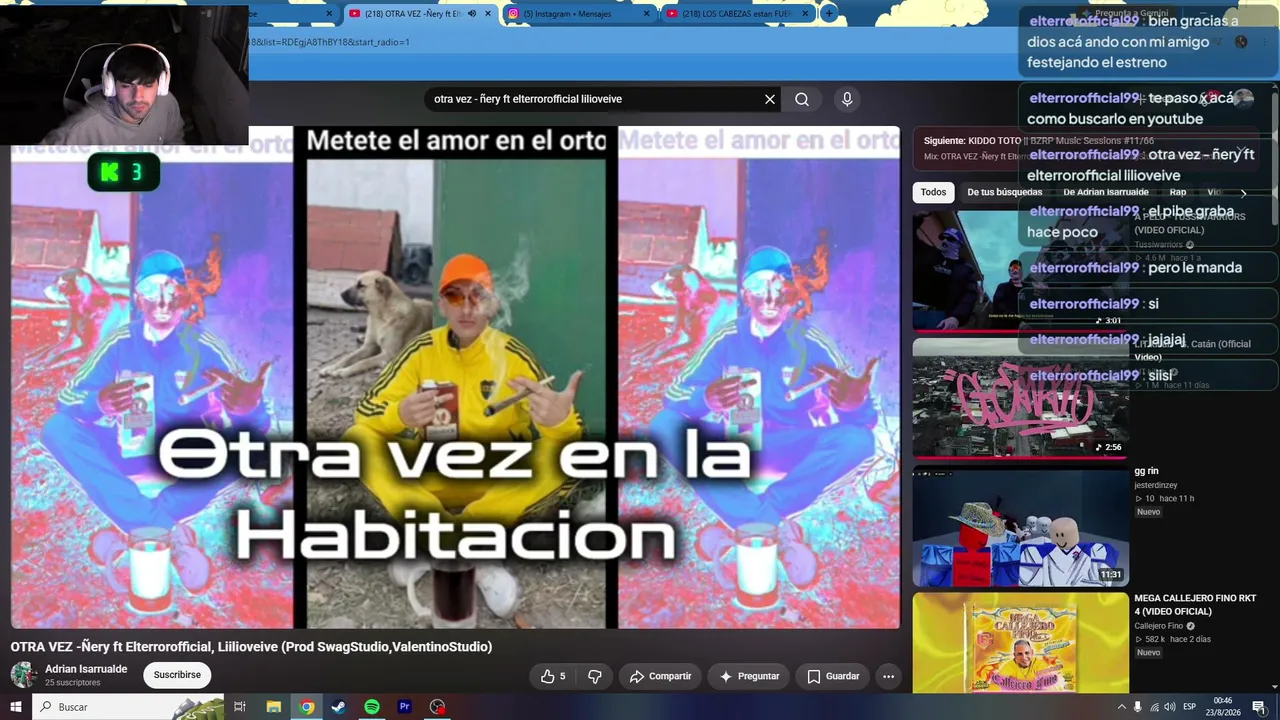Click the playing video to pause it
The width and height of the screenshot is (1280, 720).
click(x=455, y=377)
